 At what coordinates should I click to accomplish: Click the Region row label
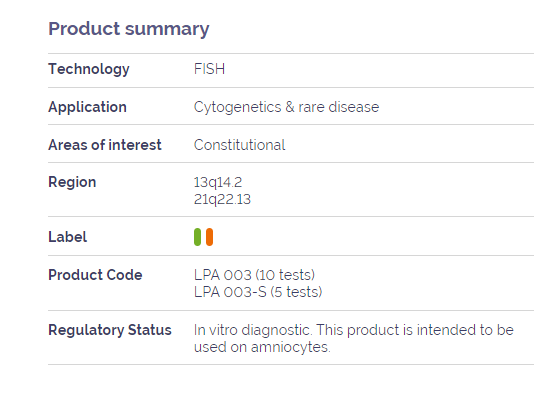[x=72, y=182]
